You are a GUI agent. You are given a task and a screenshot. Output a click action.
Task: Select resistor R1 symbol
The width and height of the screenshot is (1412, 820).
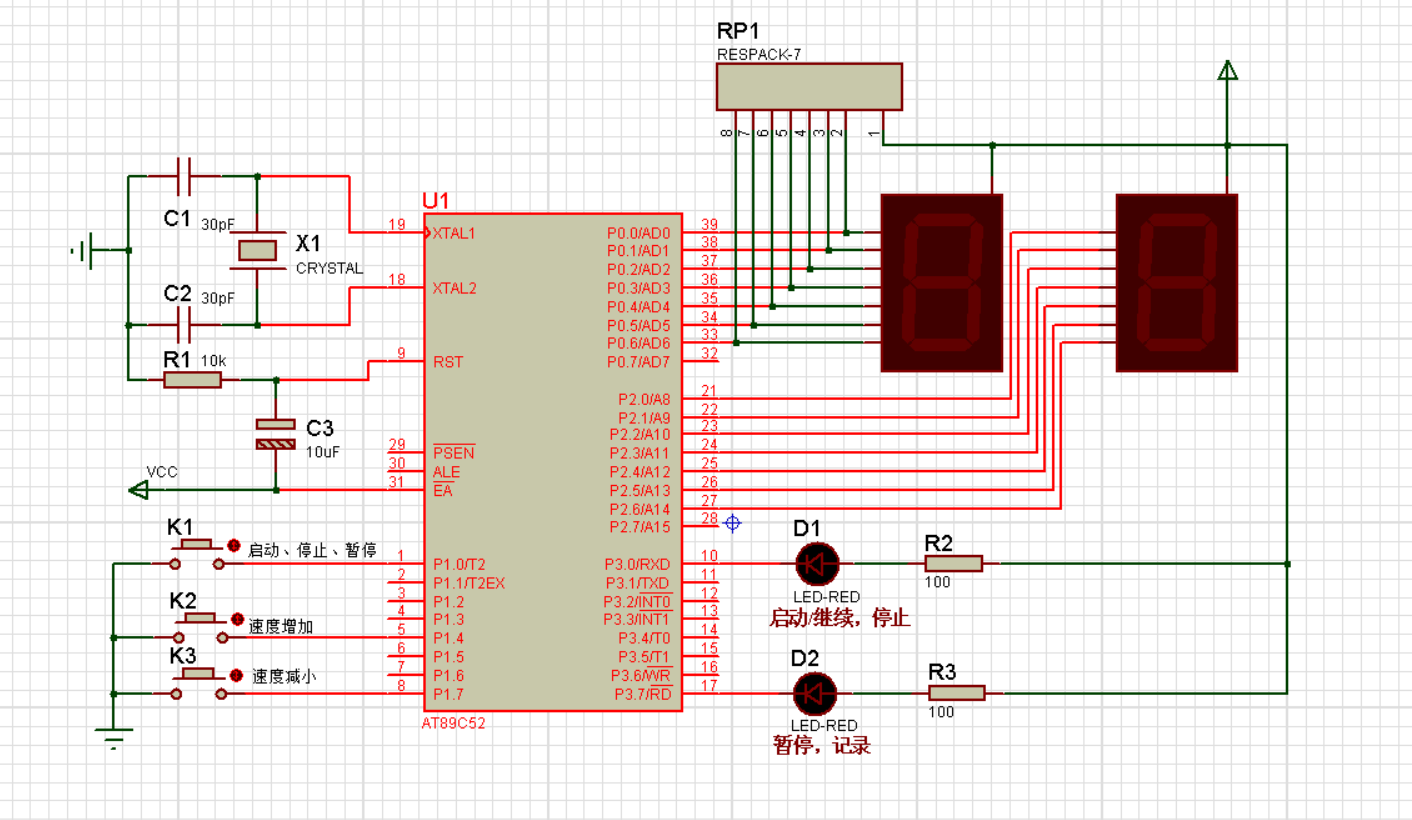pyautogui.click(x=193, y=380)
